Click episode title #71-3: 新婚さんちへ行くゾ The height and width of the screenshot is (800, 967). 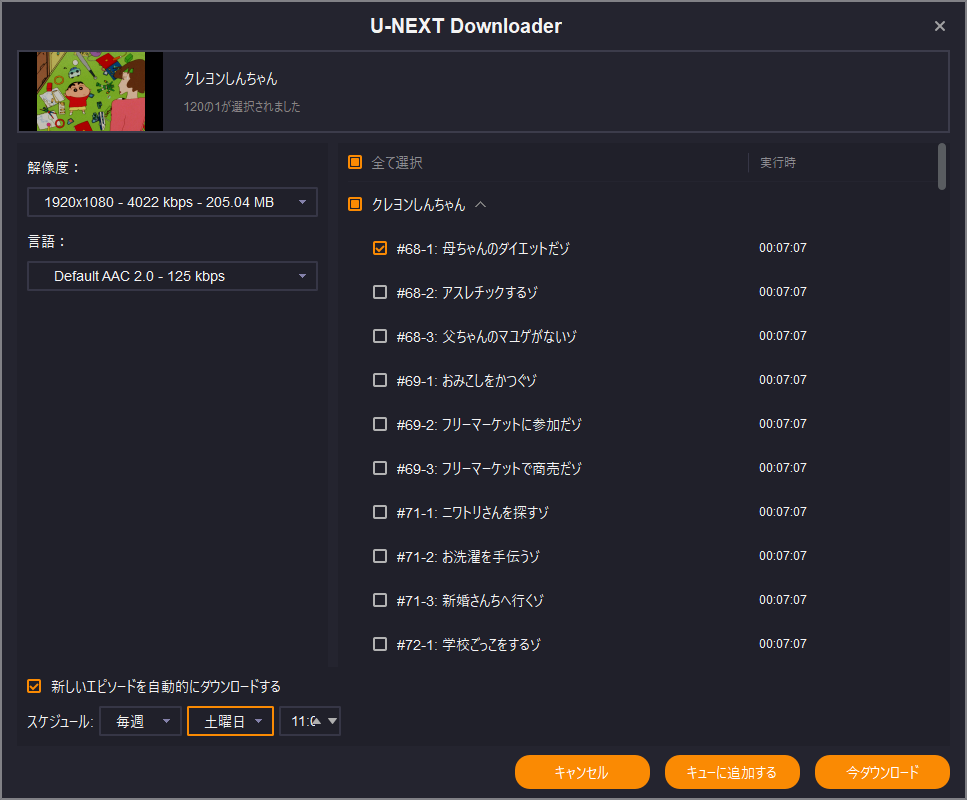(470, 601)
